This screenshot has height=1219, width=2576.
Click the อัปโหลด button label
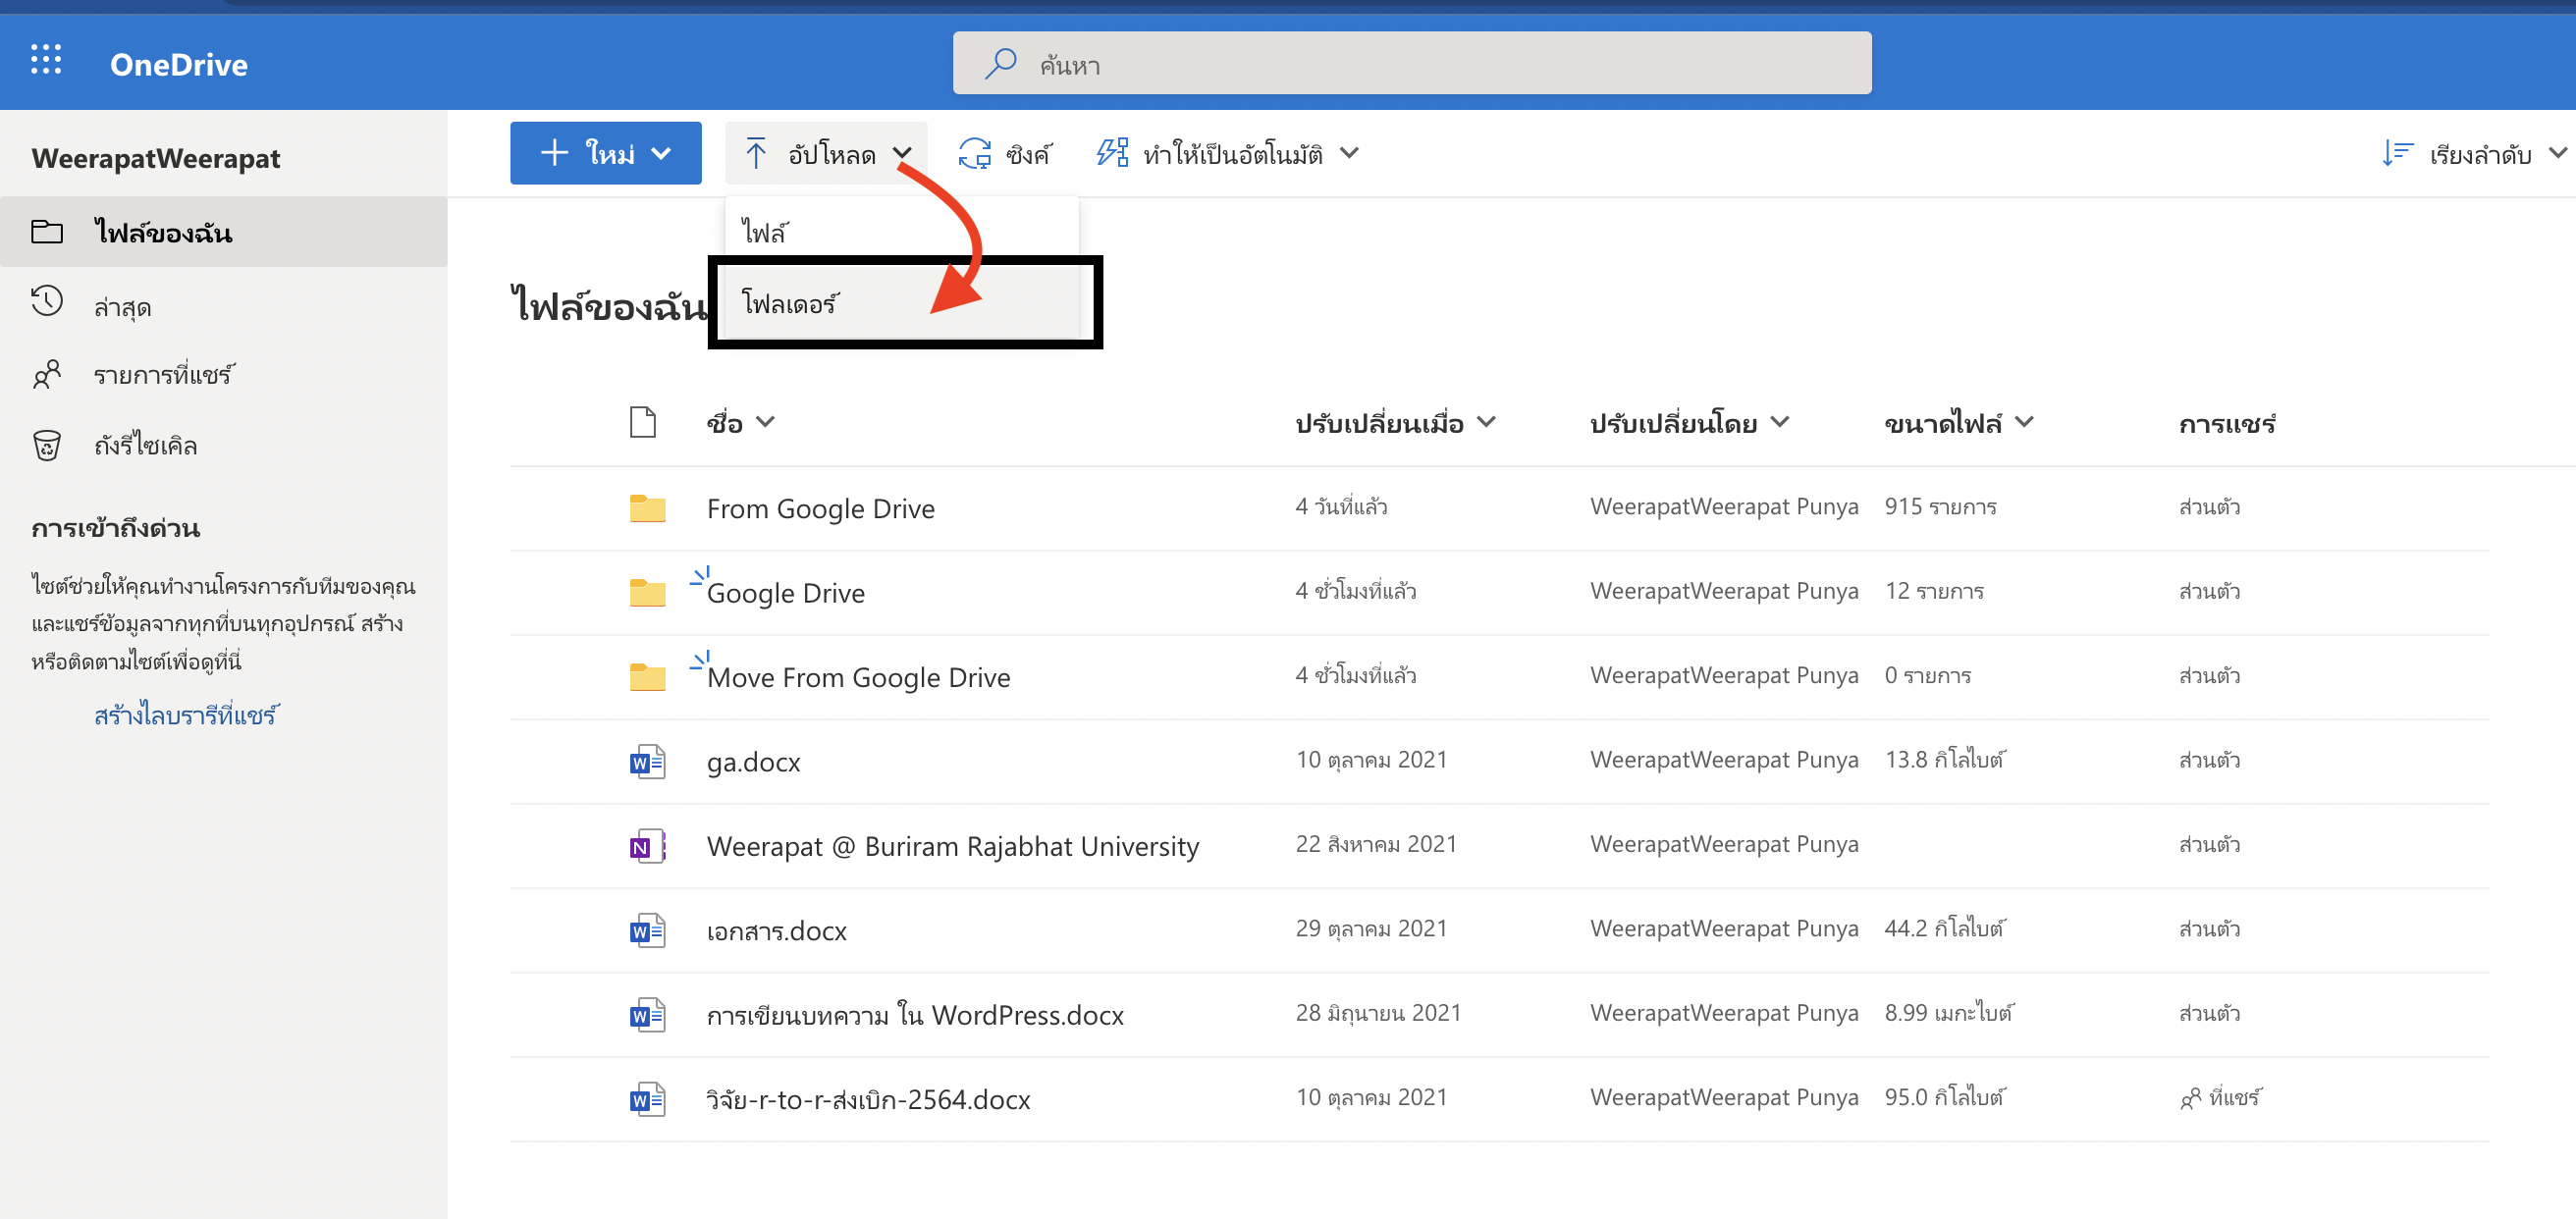click(832, 154)
